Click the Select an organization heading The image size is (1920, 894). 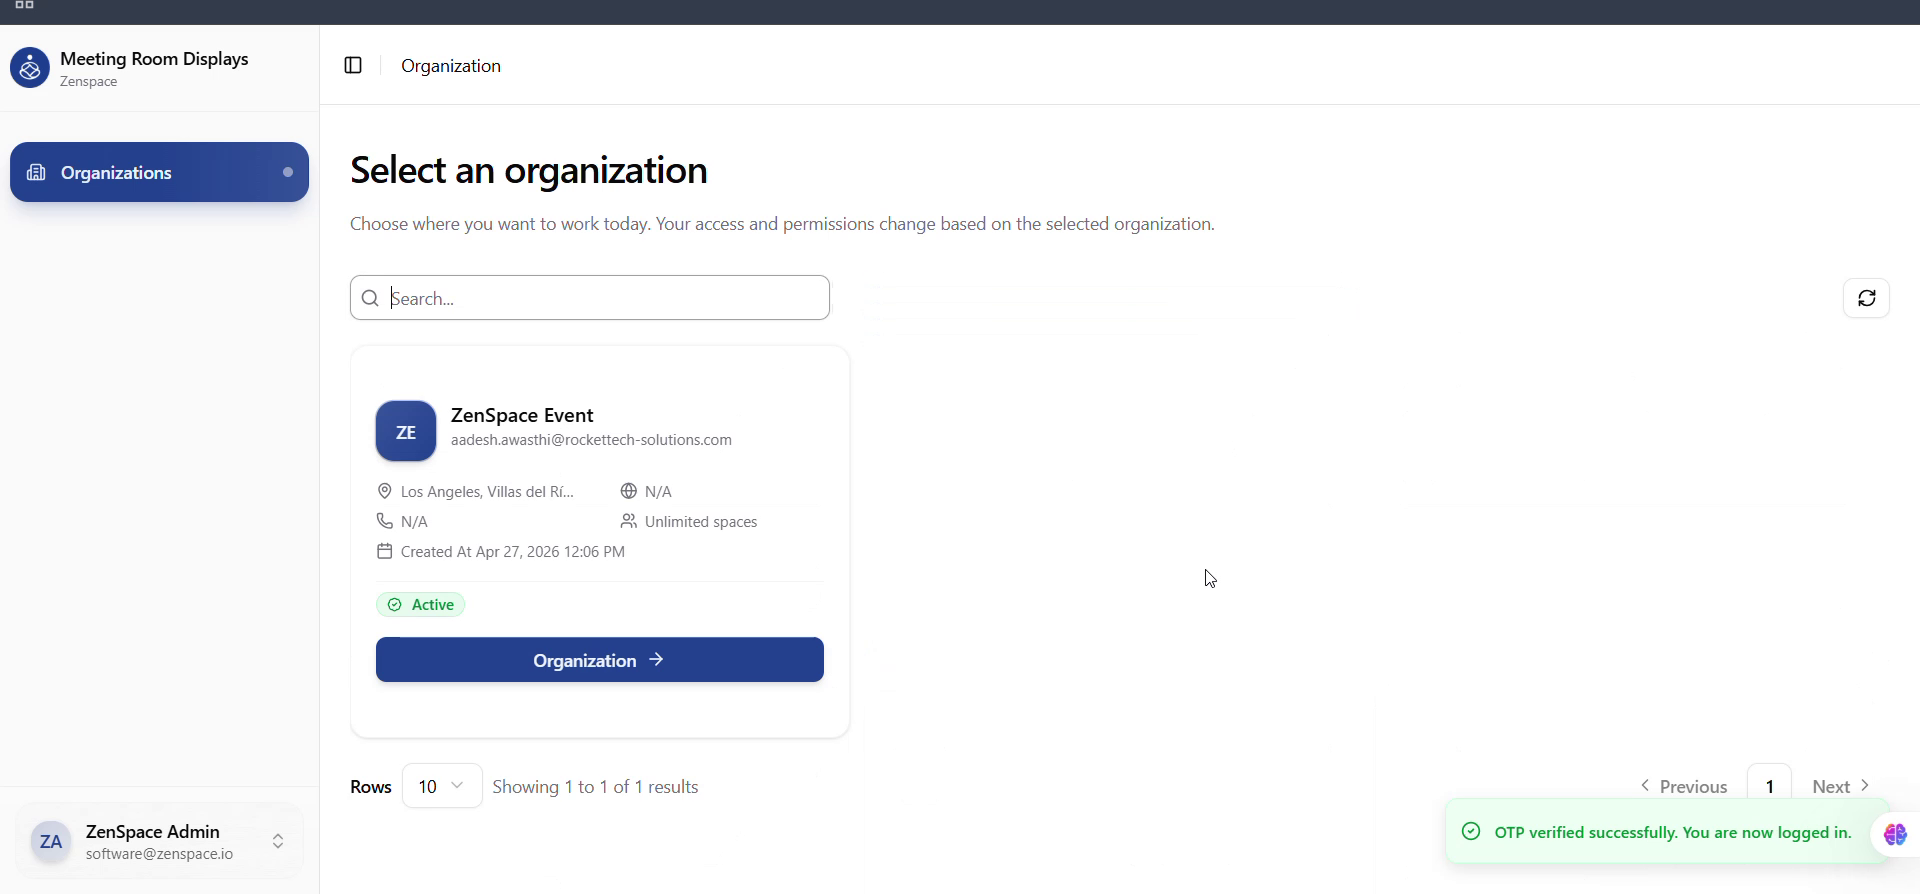(529, 170)
